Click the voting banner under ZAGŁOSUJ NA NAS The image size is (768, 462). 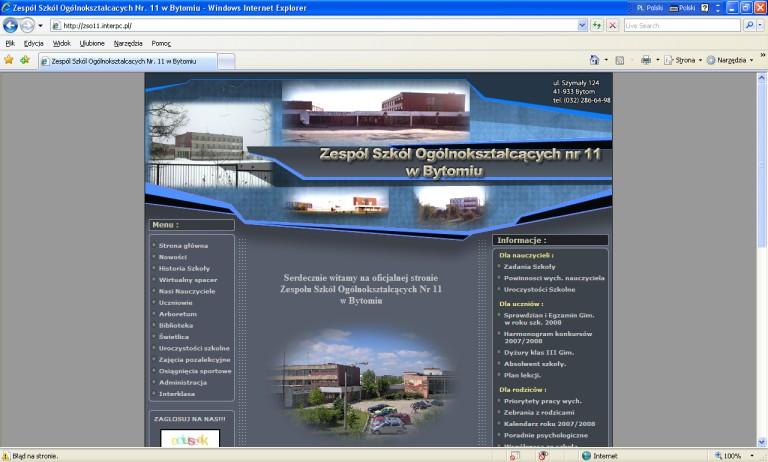point(190,438)
